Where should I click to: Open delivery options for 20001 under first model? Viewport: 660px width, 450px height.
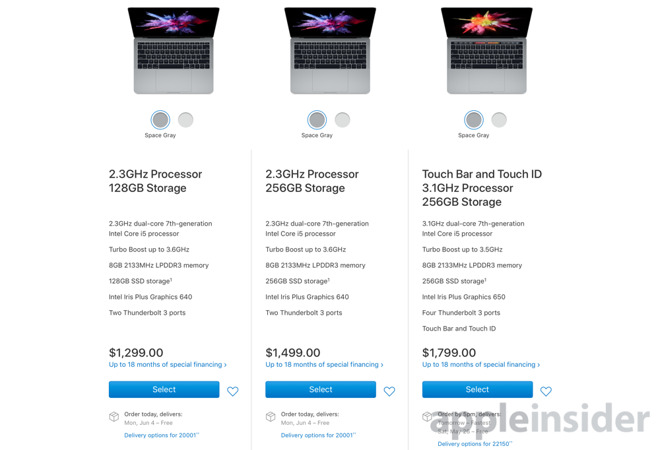162,435
